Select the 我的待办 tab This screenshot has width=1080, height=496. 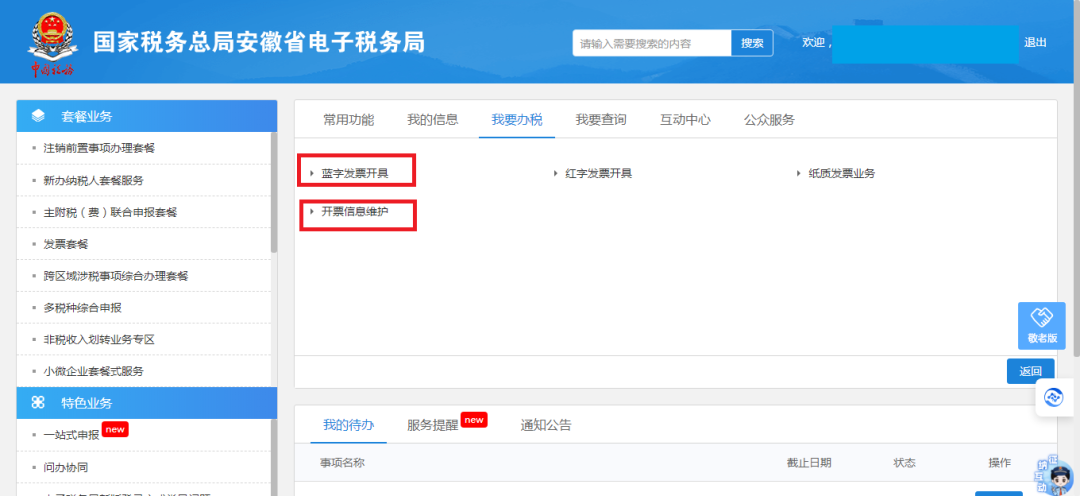[349, 425]
